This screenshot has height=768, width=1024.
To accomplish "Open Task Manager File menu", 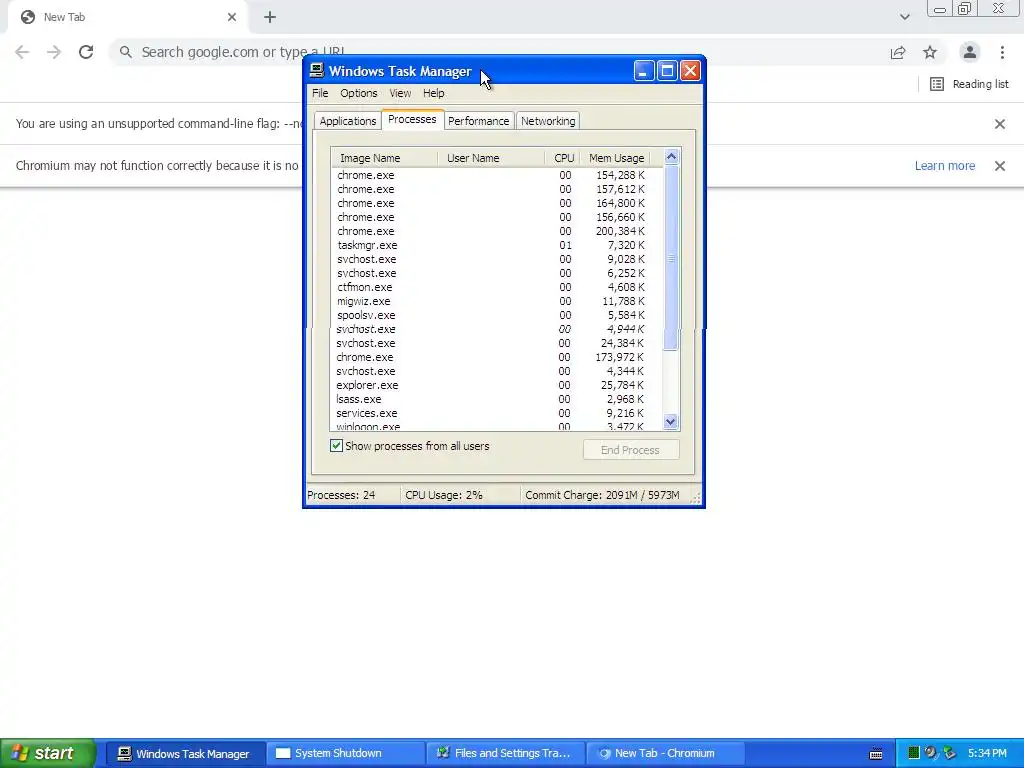I will 320,93.
